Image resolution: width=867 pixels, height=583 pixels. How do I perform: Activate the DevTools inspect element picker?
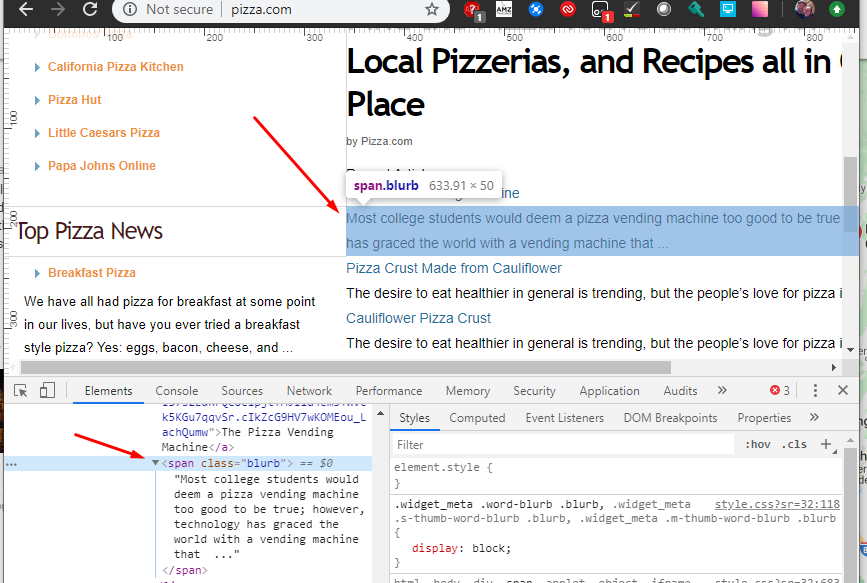click(21, 391)
